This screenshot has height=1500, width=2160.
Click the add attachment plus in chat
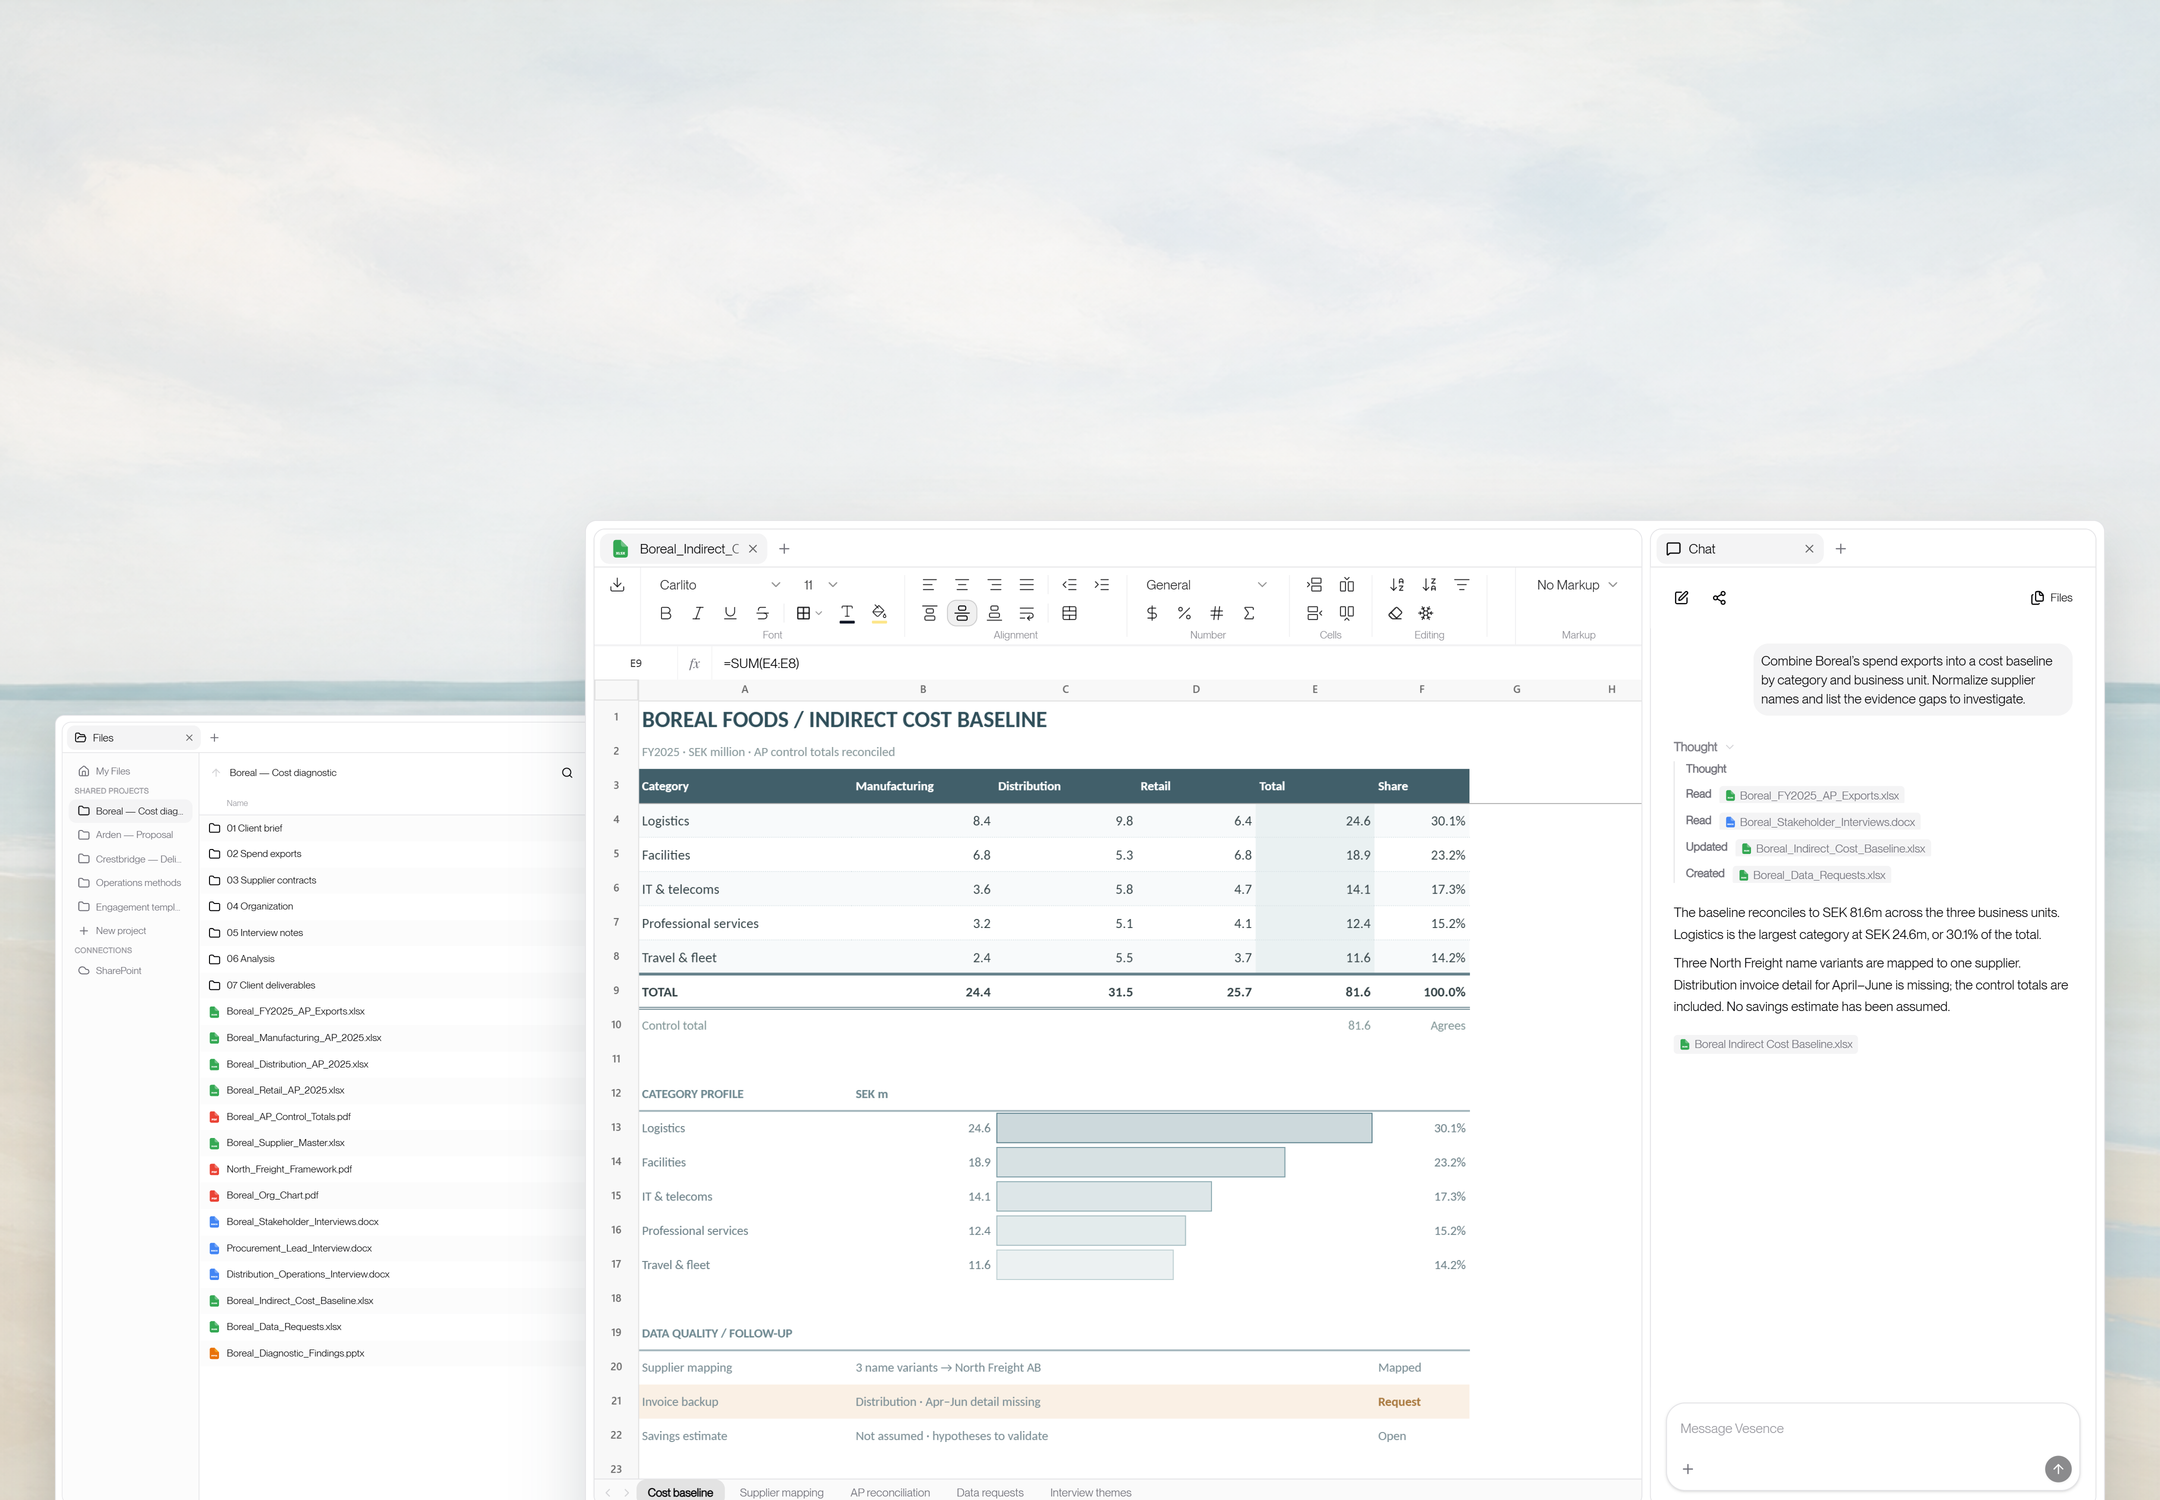coord(1688,1469)
